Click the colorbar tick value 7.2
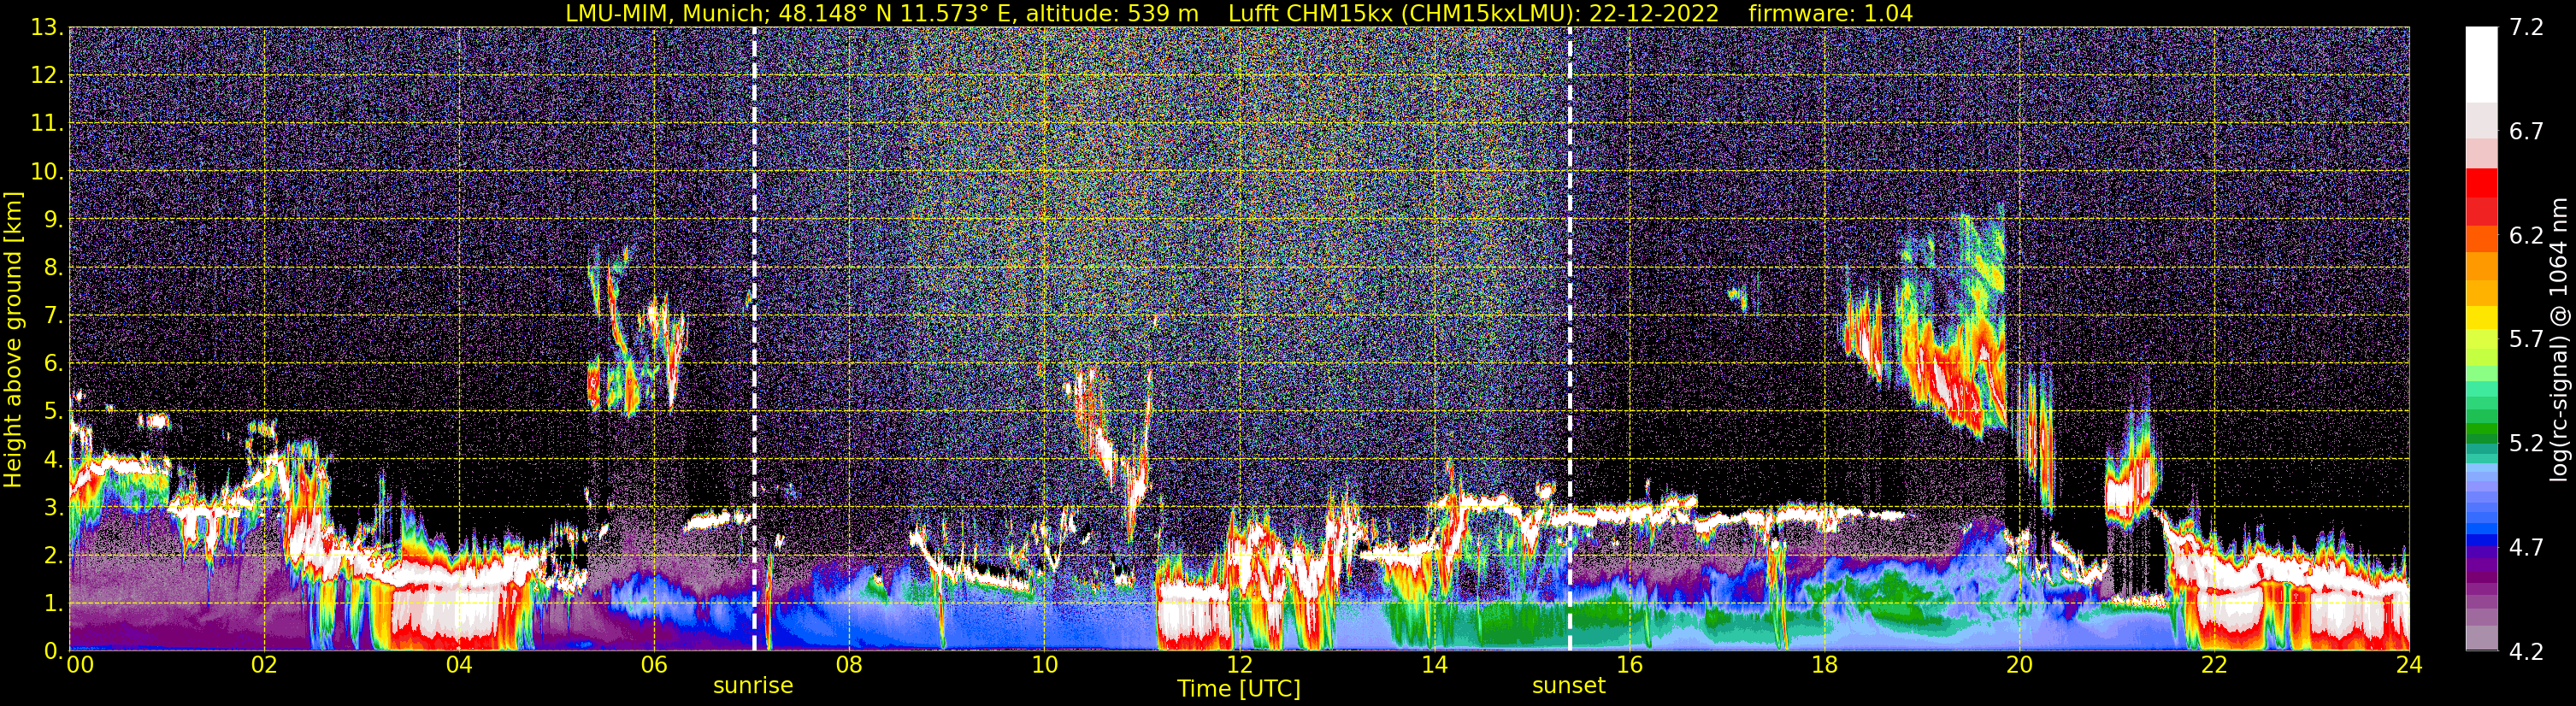 click(x=2527, y=28)
